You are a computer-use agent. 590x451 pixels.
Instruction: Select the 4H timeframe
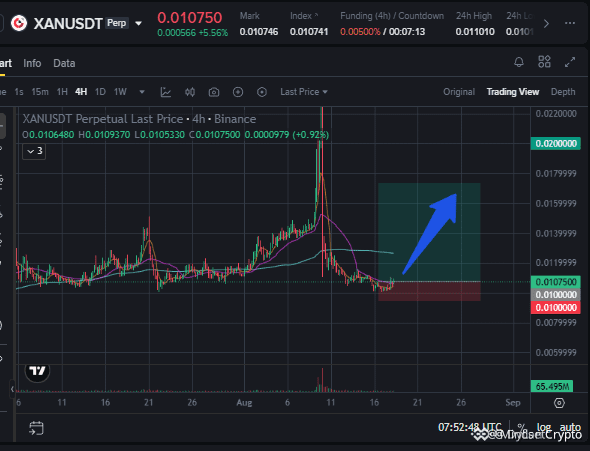click(x=81, y=92)
